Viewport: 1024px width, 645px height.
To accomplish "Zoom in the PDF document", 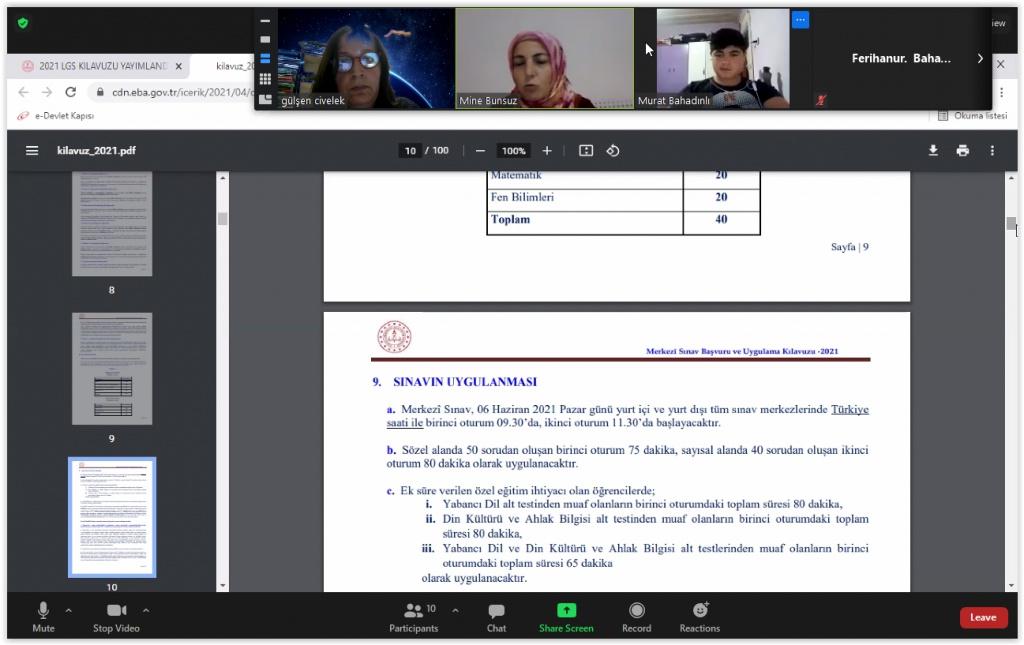I will (547, 151).
